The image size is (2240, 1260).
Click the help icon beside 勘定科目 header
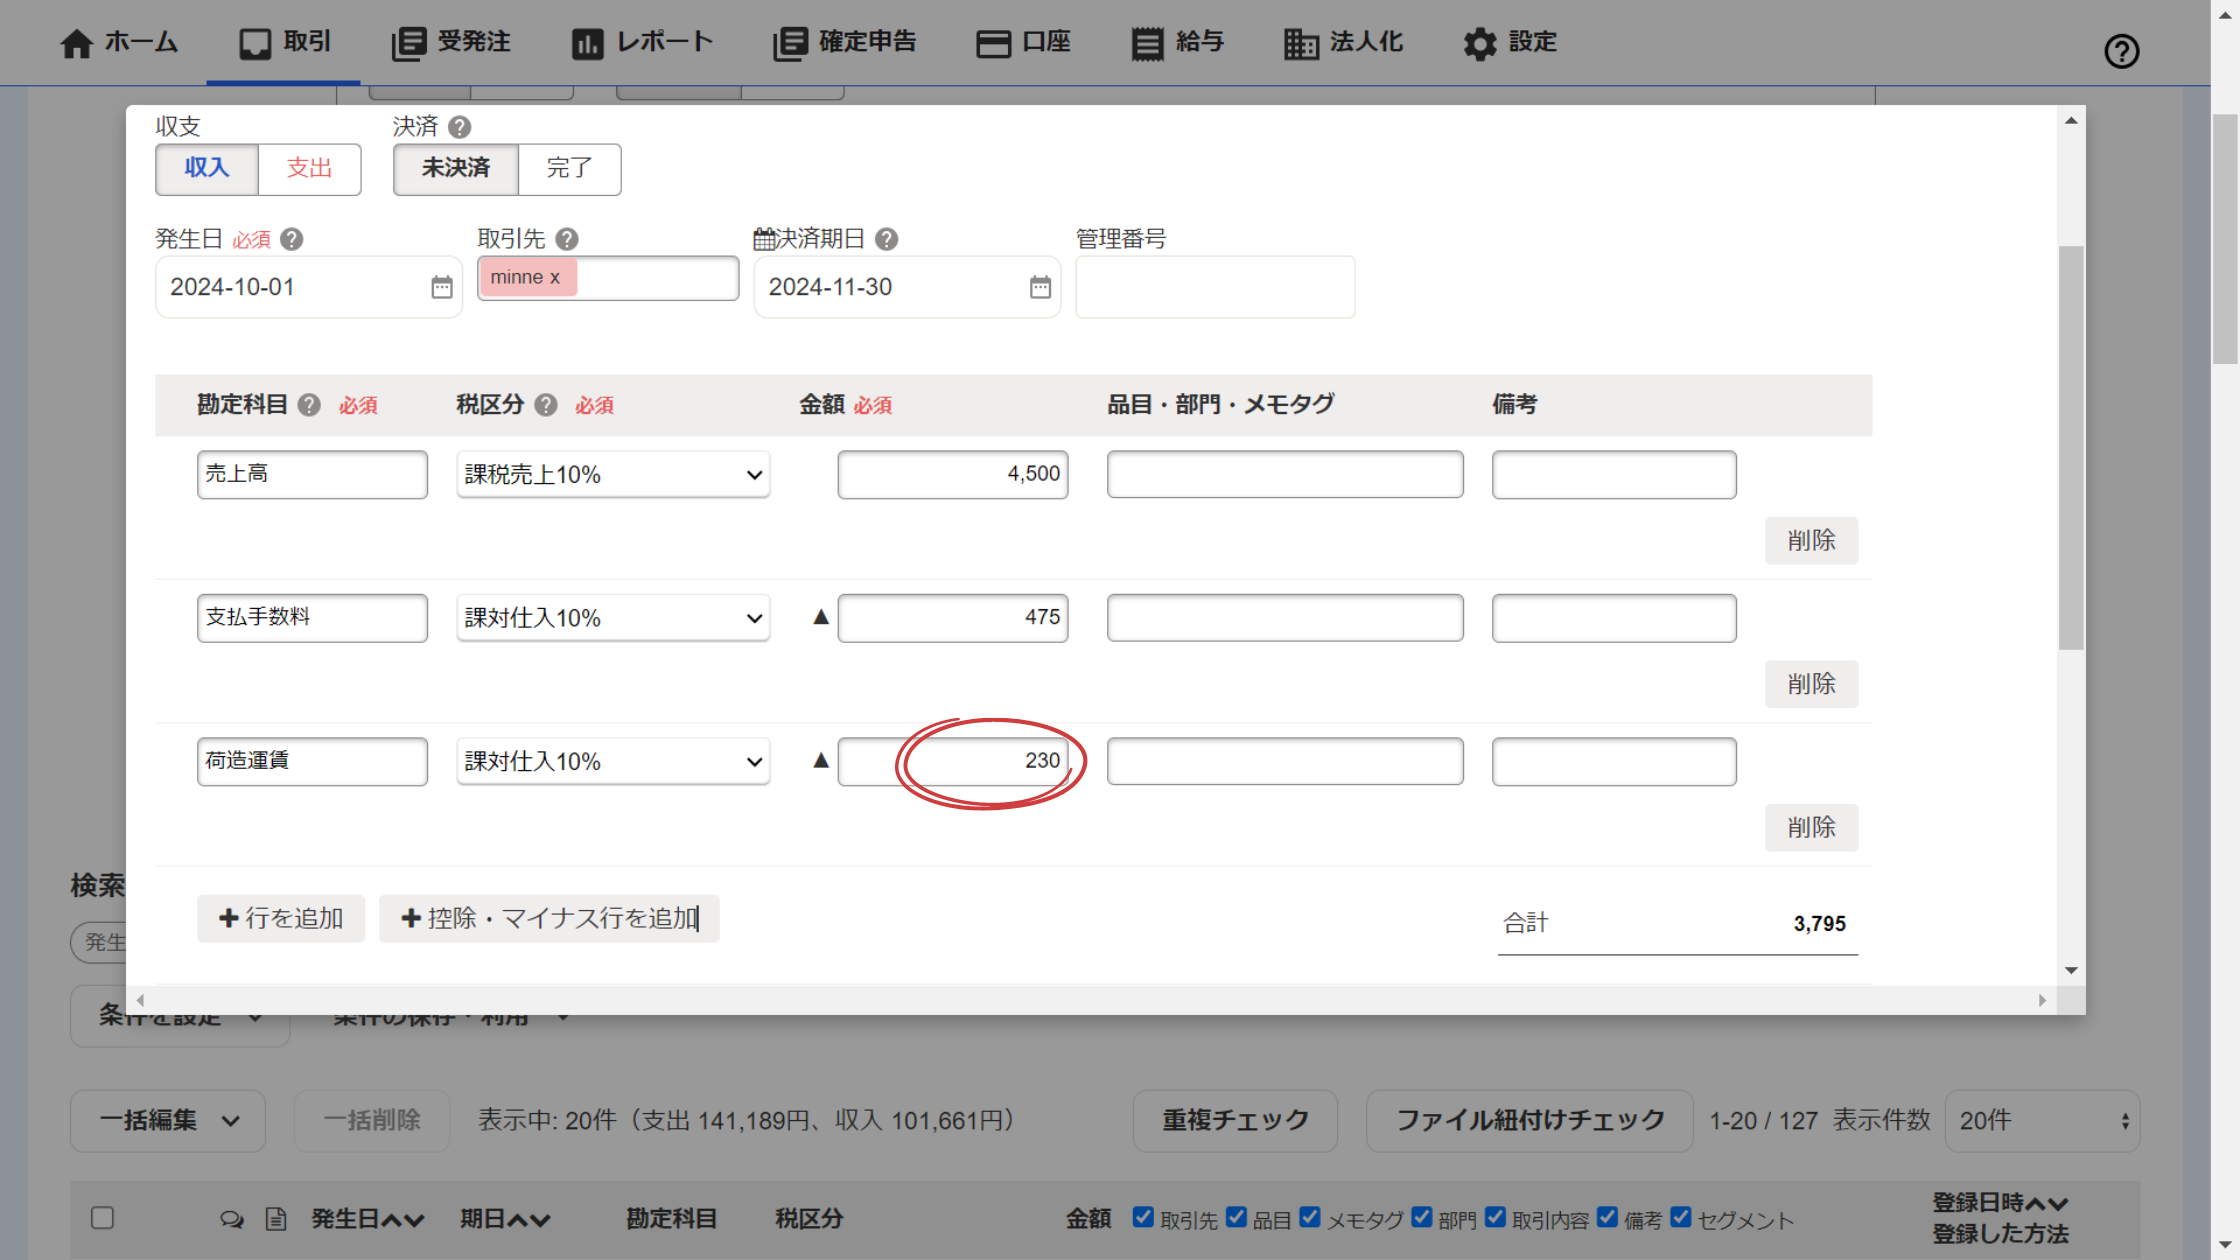coord(310,405)
